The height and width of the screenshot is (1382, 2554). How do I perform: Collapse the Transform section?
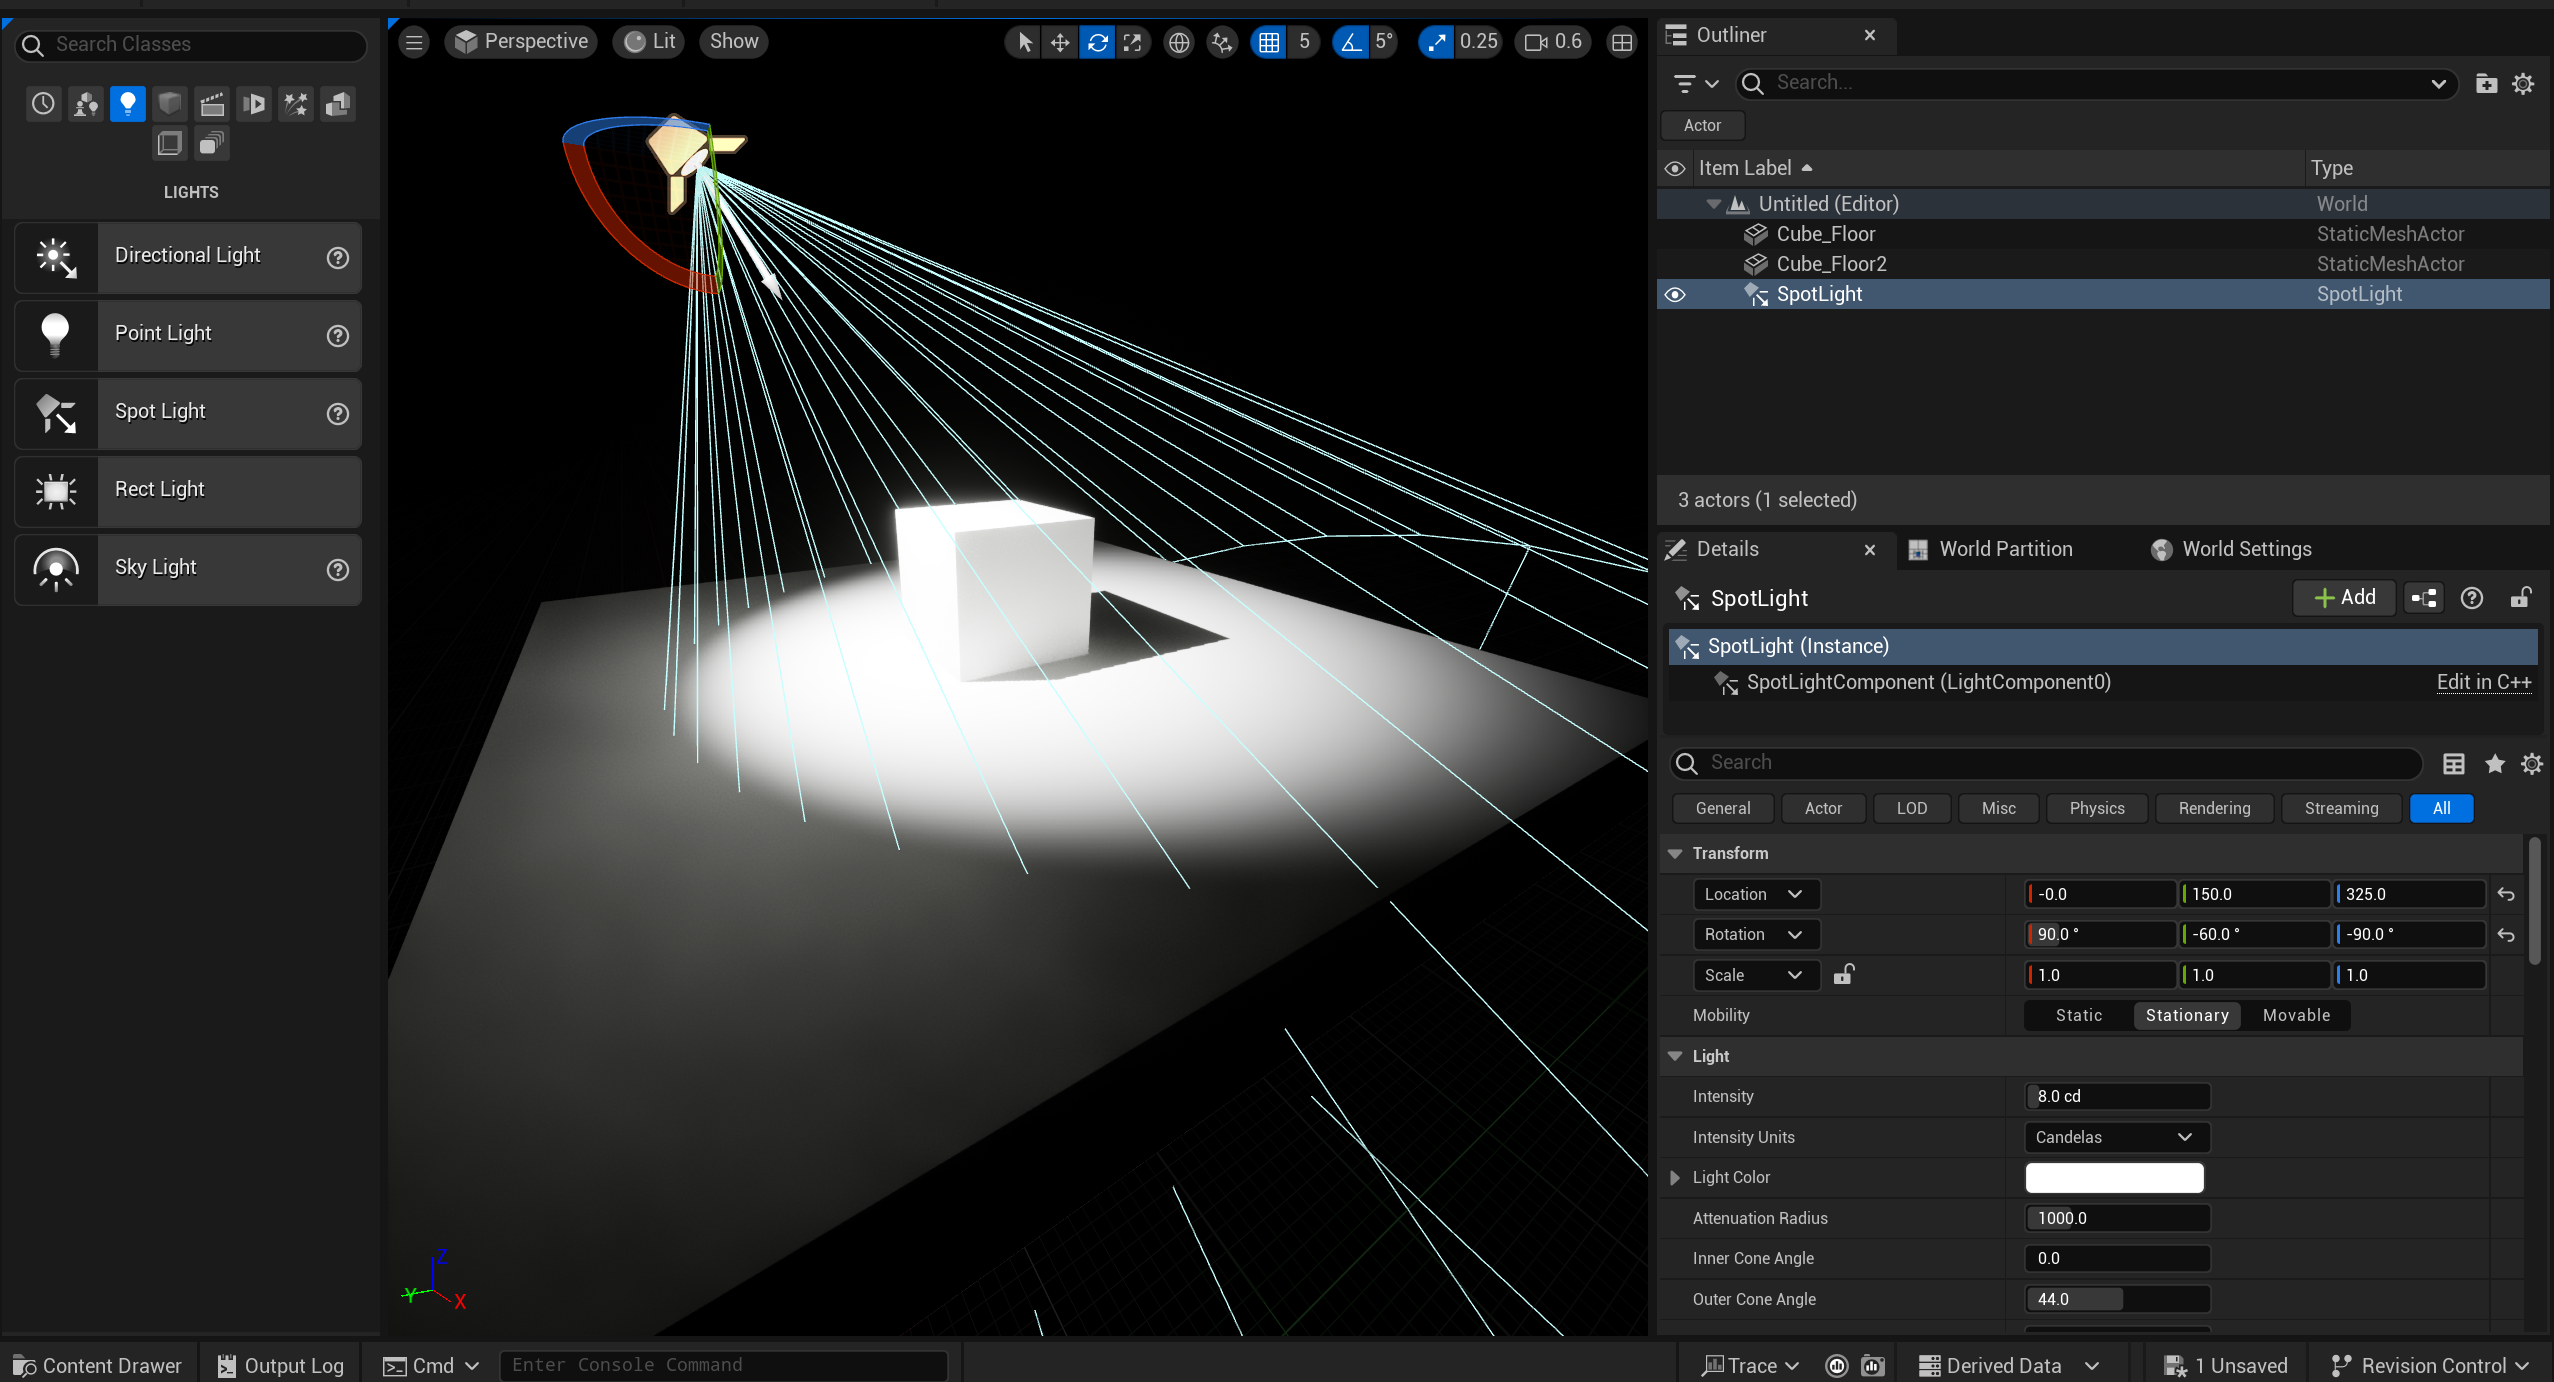1675,853
